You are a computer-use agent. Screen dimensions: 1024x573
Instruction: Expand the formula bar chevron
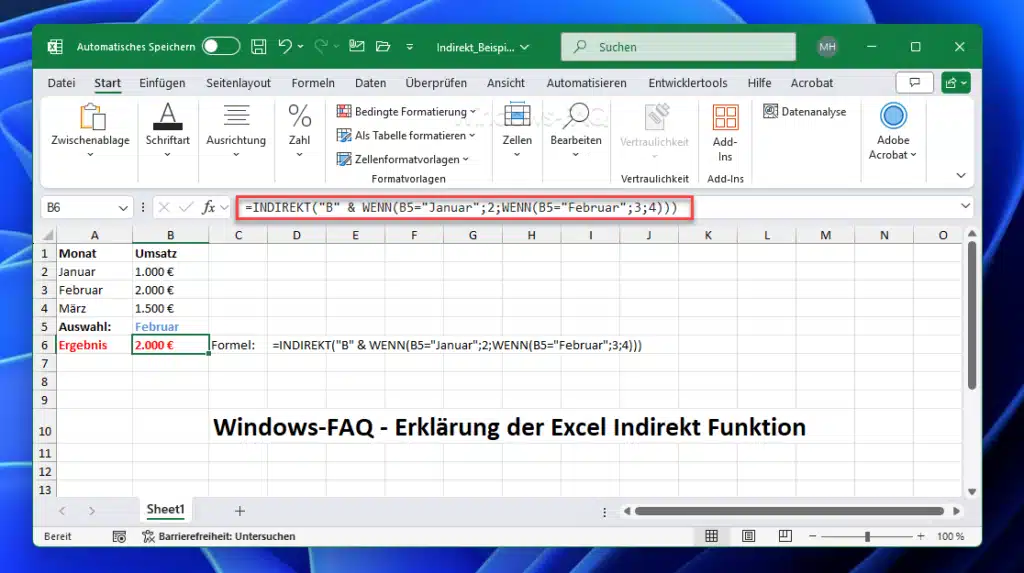coord(965,206)
